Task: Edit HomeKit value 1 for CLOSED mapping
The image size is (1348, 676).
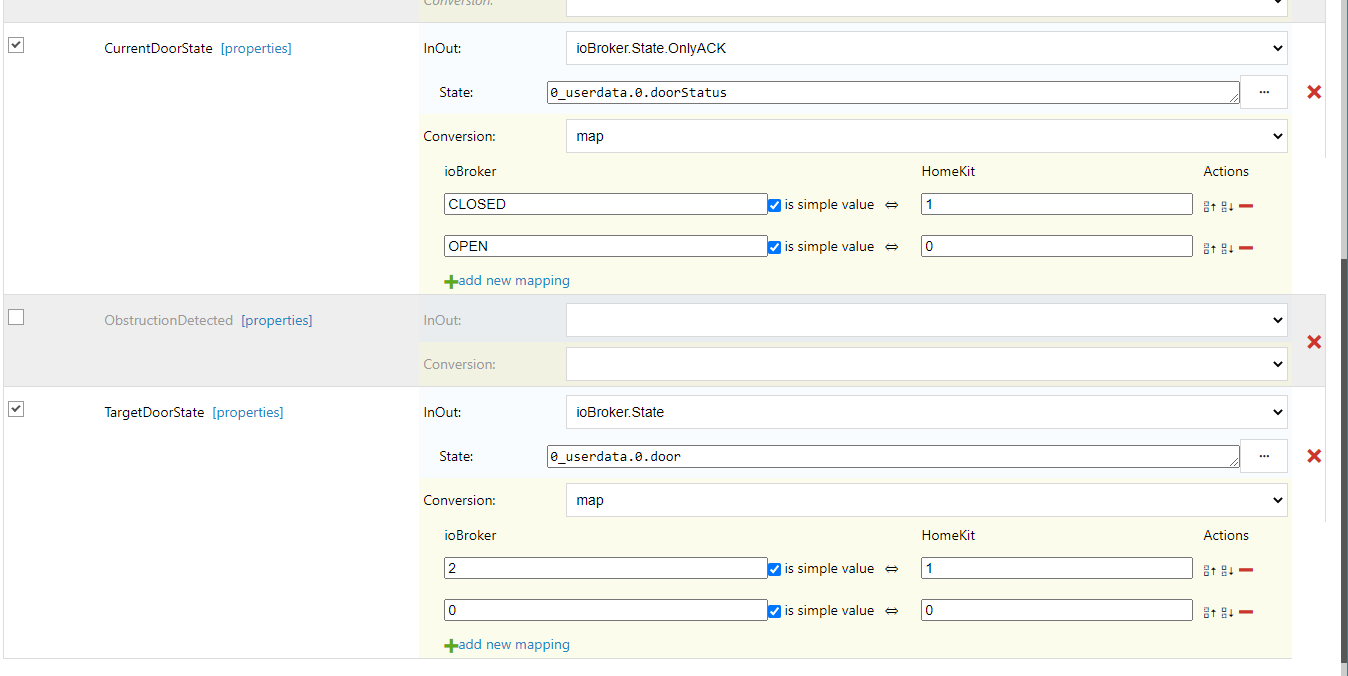Action: (x=1057, y=204)
